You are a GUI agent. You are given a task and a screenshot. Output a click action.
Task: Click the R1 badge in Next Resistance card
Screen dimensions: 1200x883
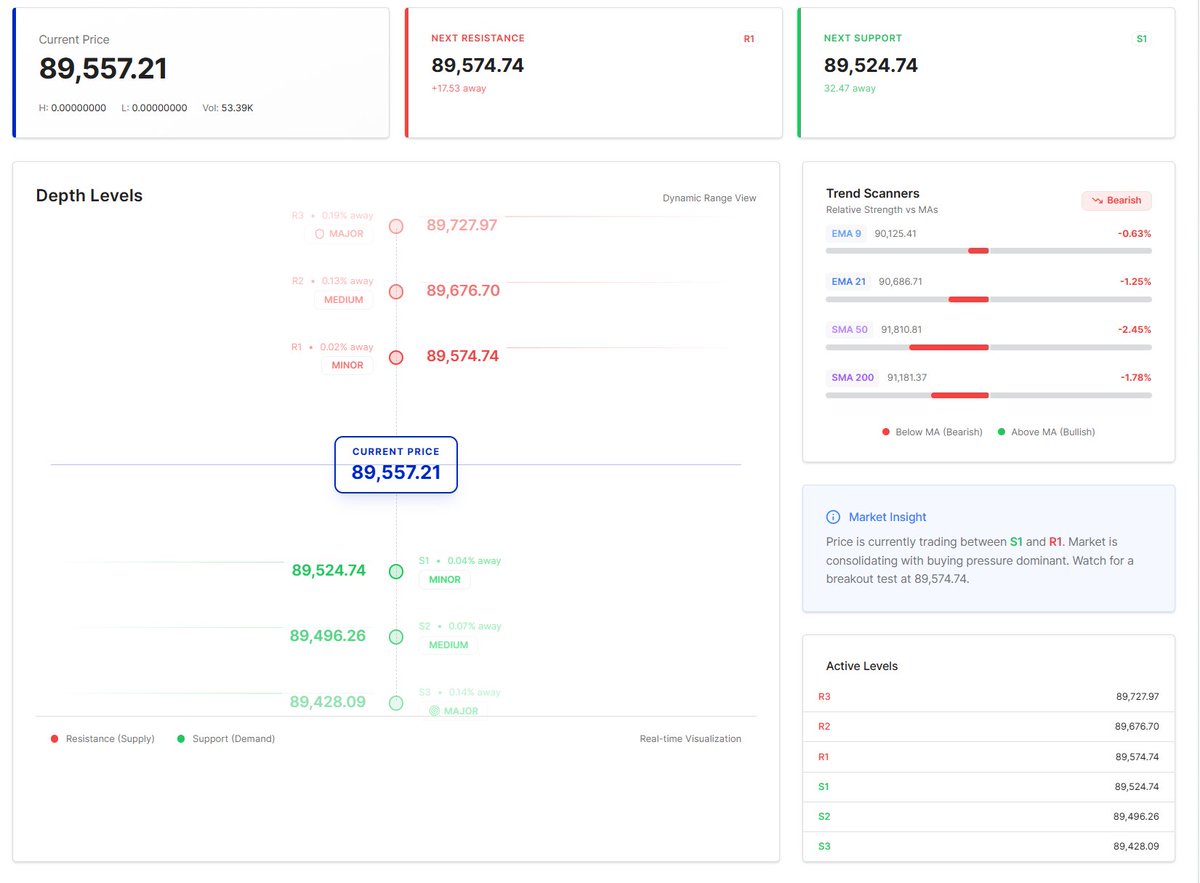click(x=749, y=39)
